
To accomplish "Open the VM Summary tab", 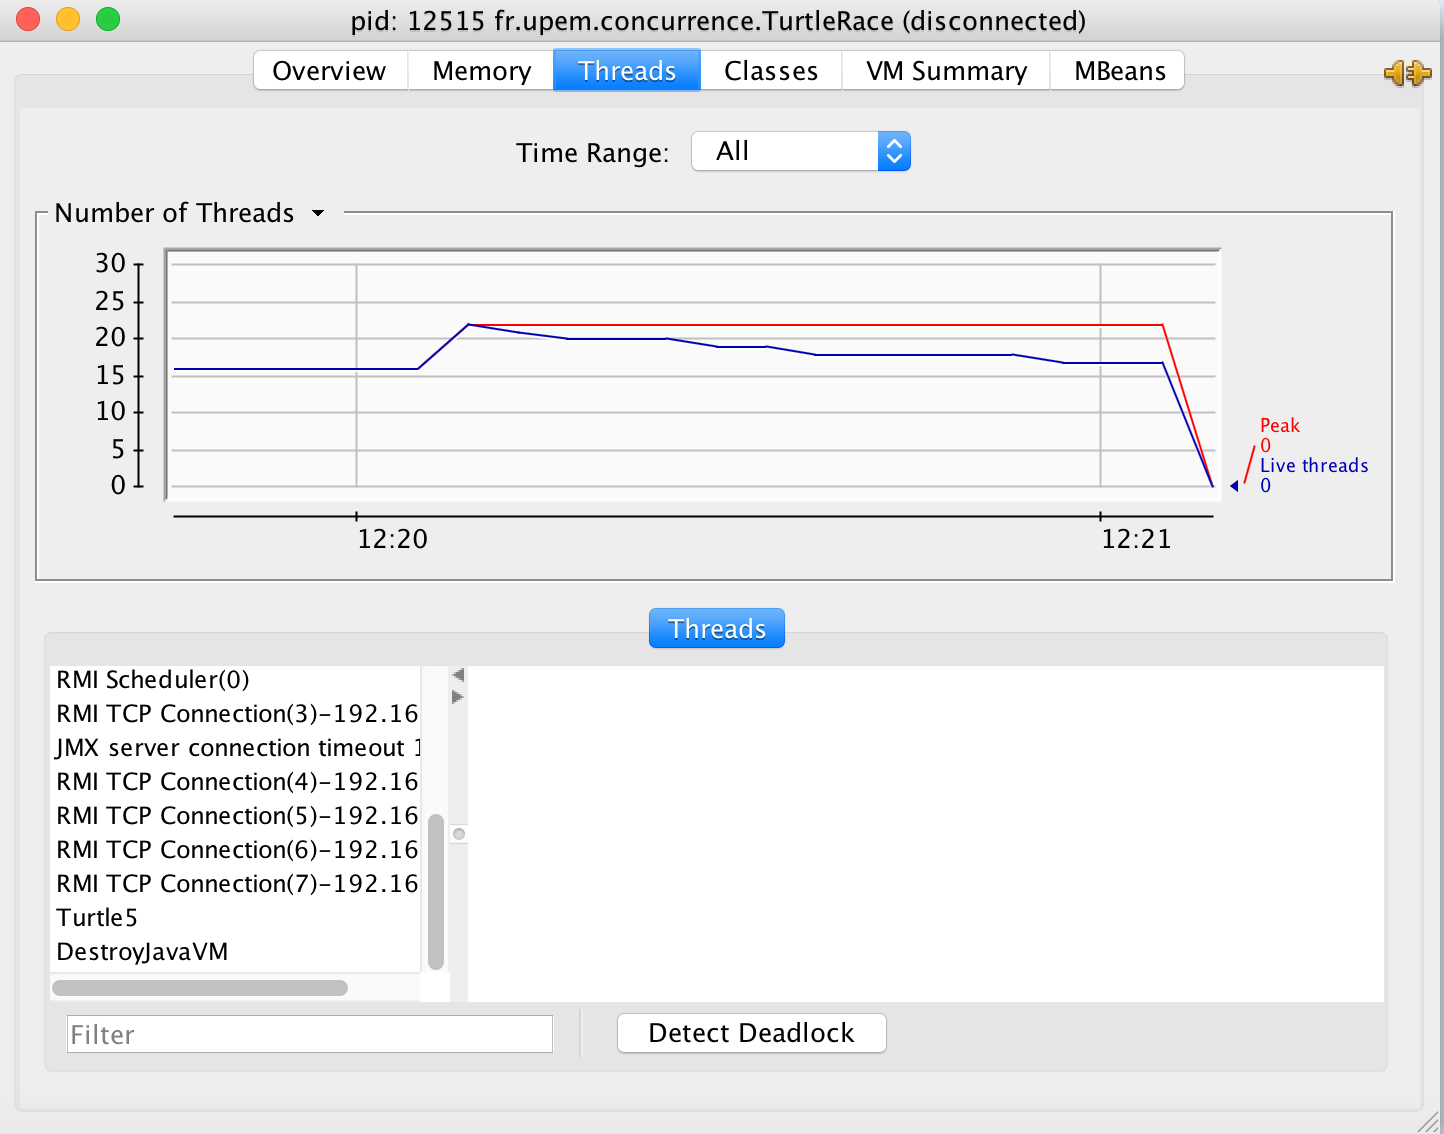I will point(946,71).
